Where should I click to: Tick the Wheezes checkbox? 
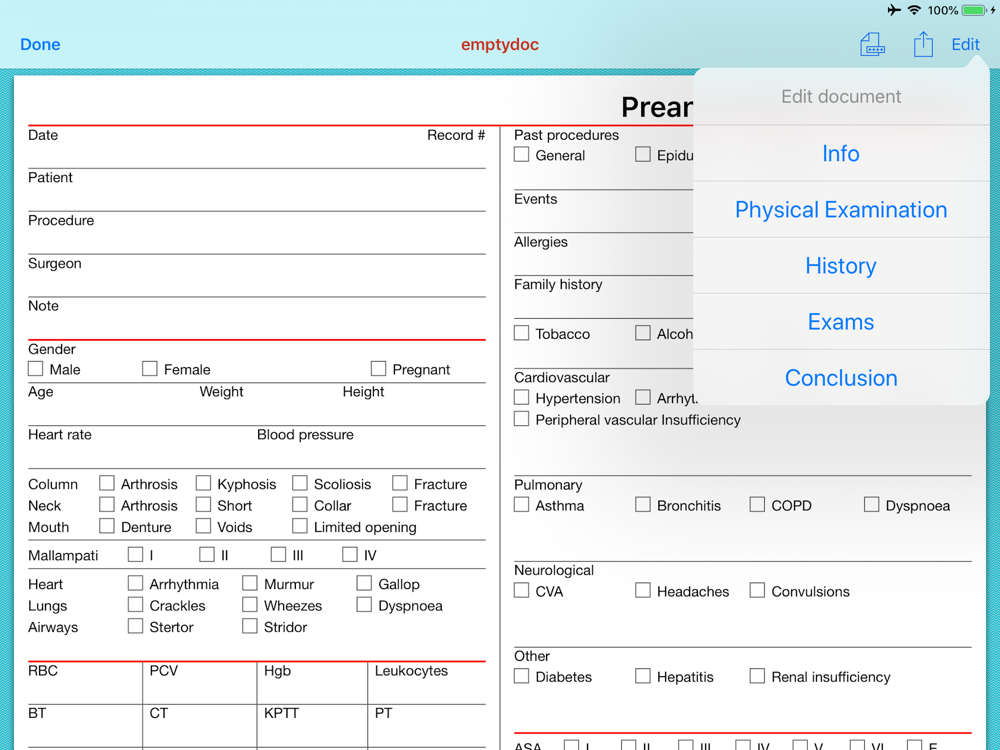point(250,605)
